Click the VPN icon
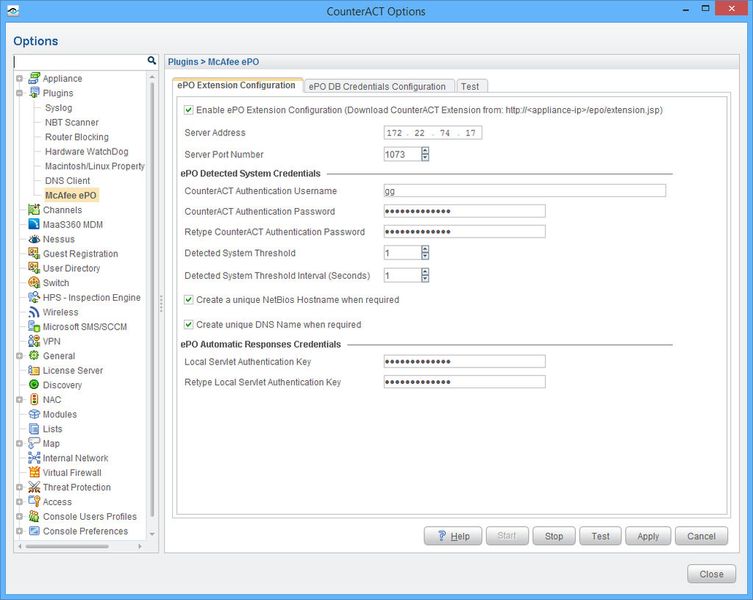The width and height of the screenshot is (753, 600). point(34,341)
